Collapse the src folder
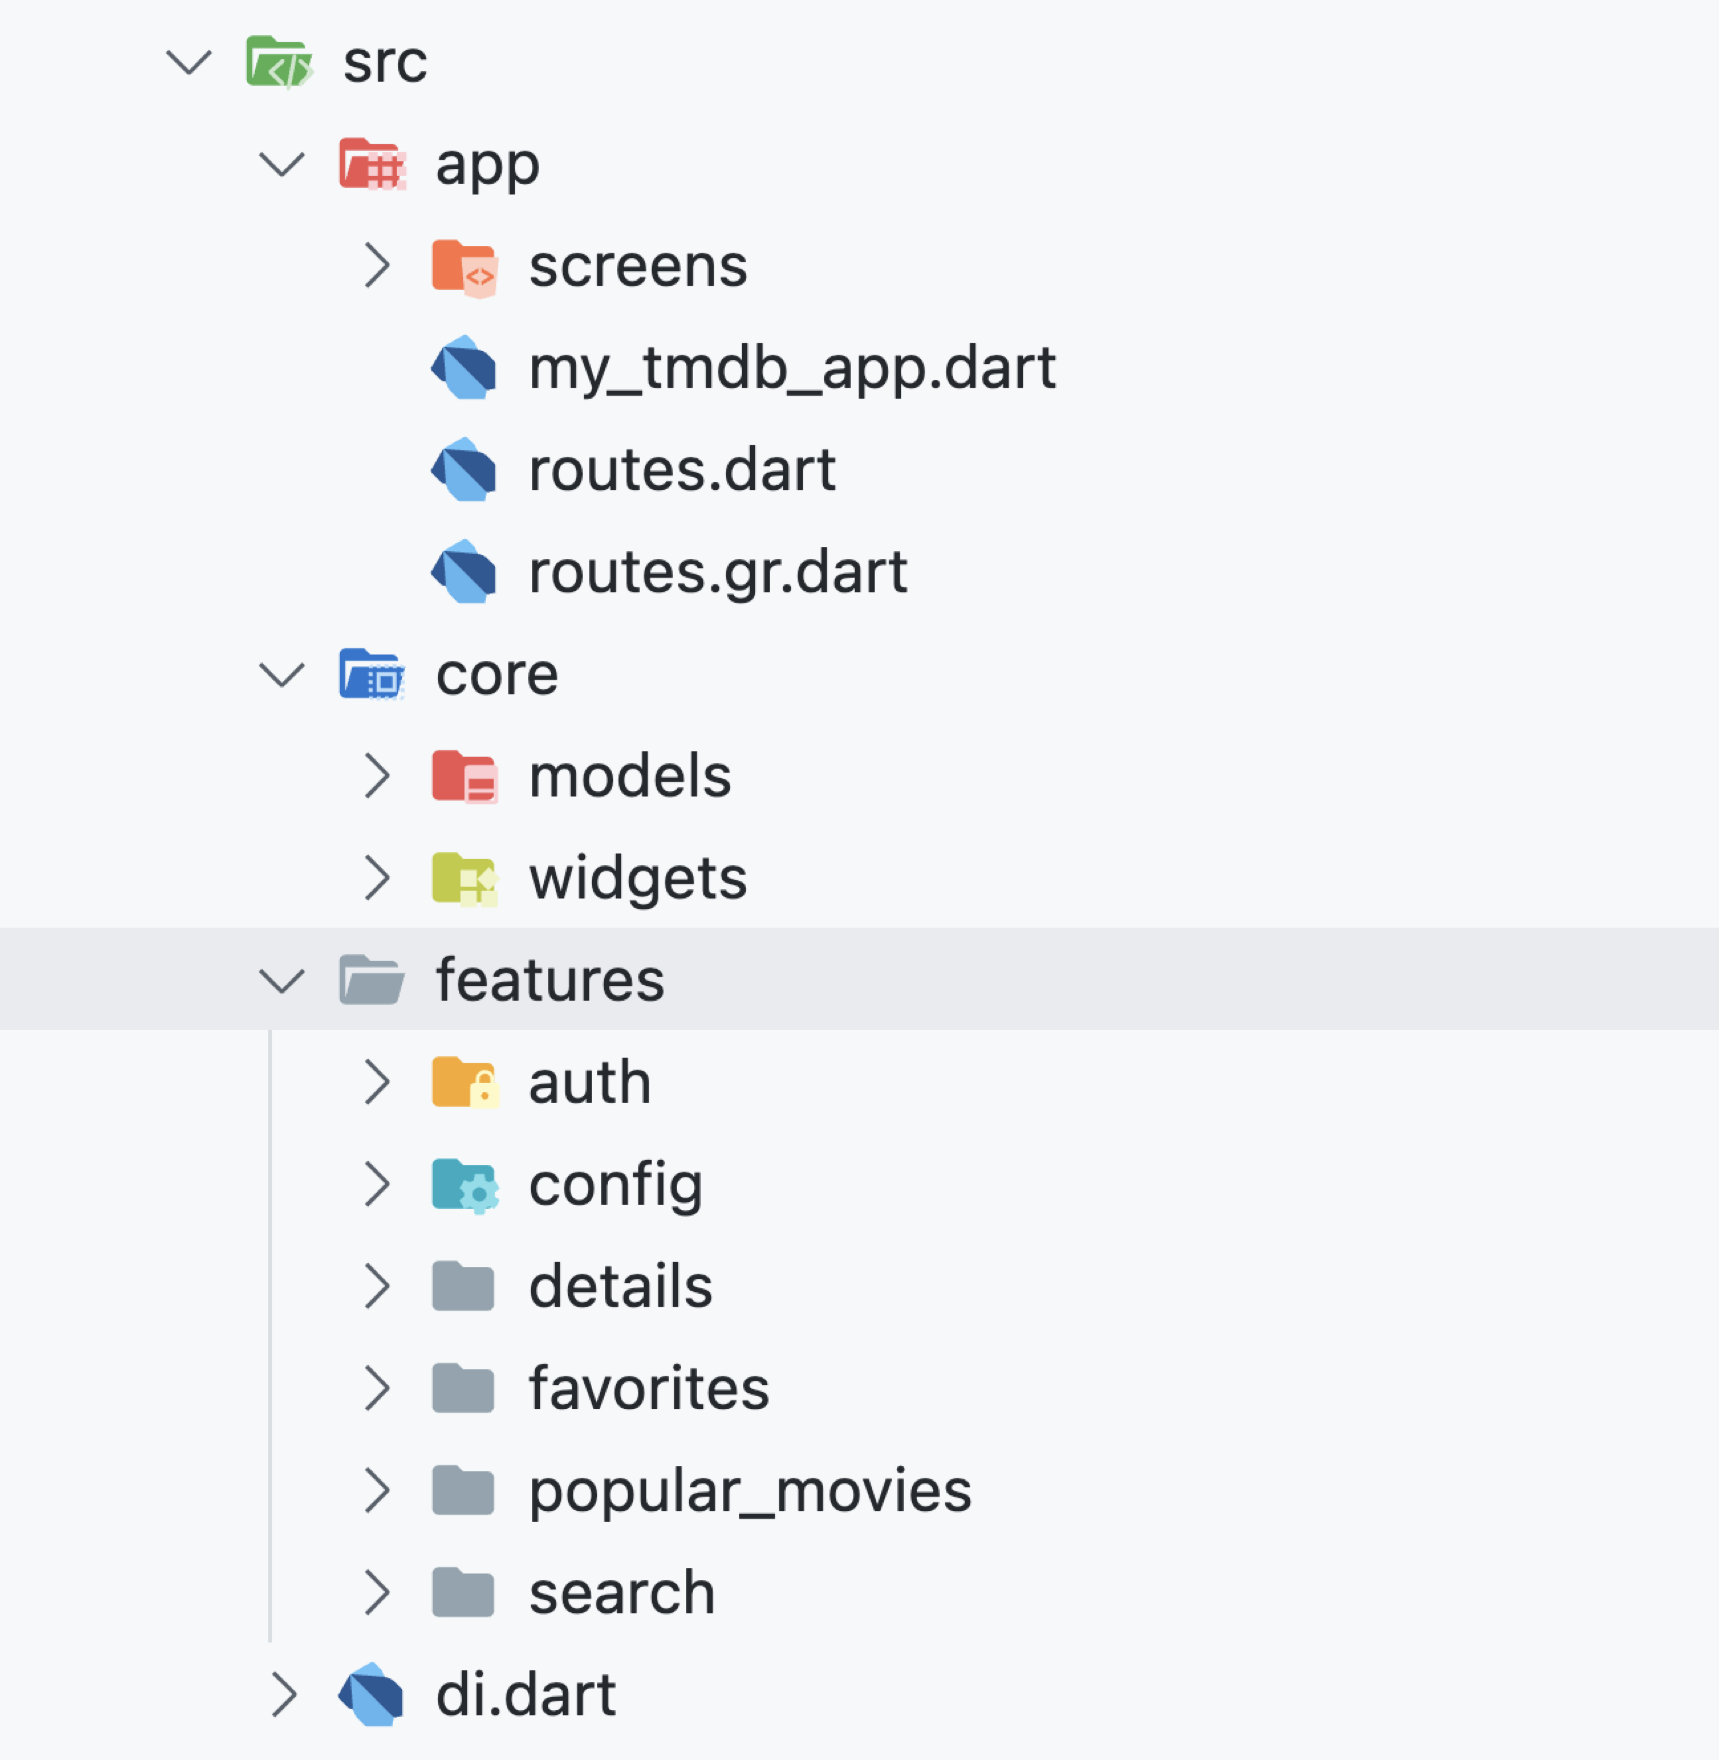The height and width of the screenshot is (1760, 1720). 189,63
